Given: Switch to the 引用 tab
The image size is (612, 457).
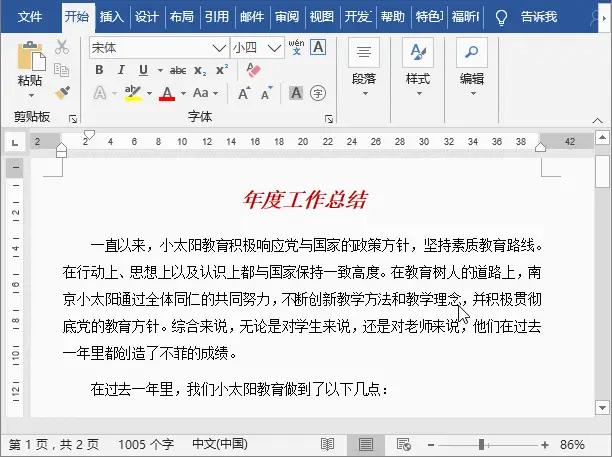Looking at the screenshot, I should tap(217, 17).
